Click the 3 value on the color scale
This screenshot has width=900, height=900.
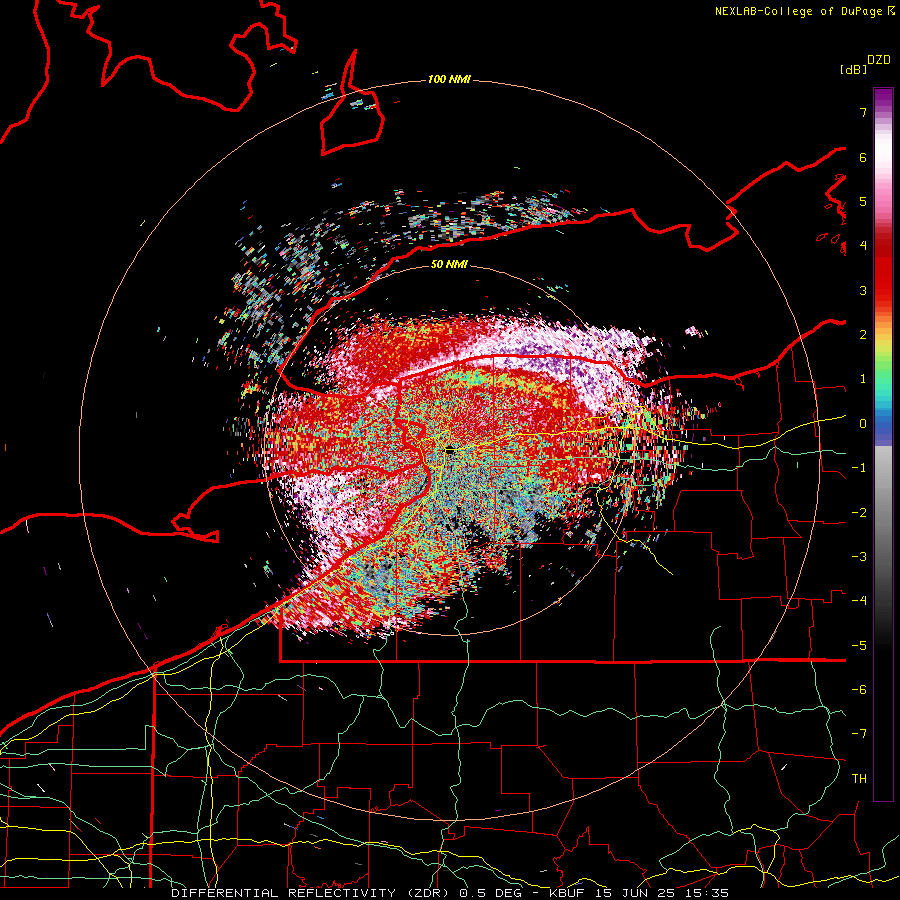pos(863,290)
